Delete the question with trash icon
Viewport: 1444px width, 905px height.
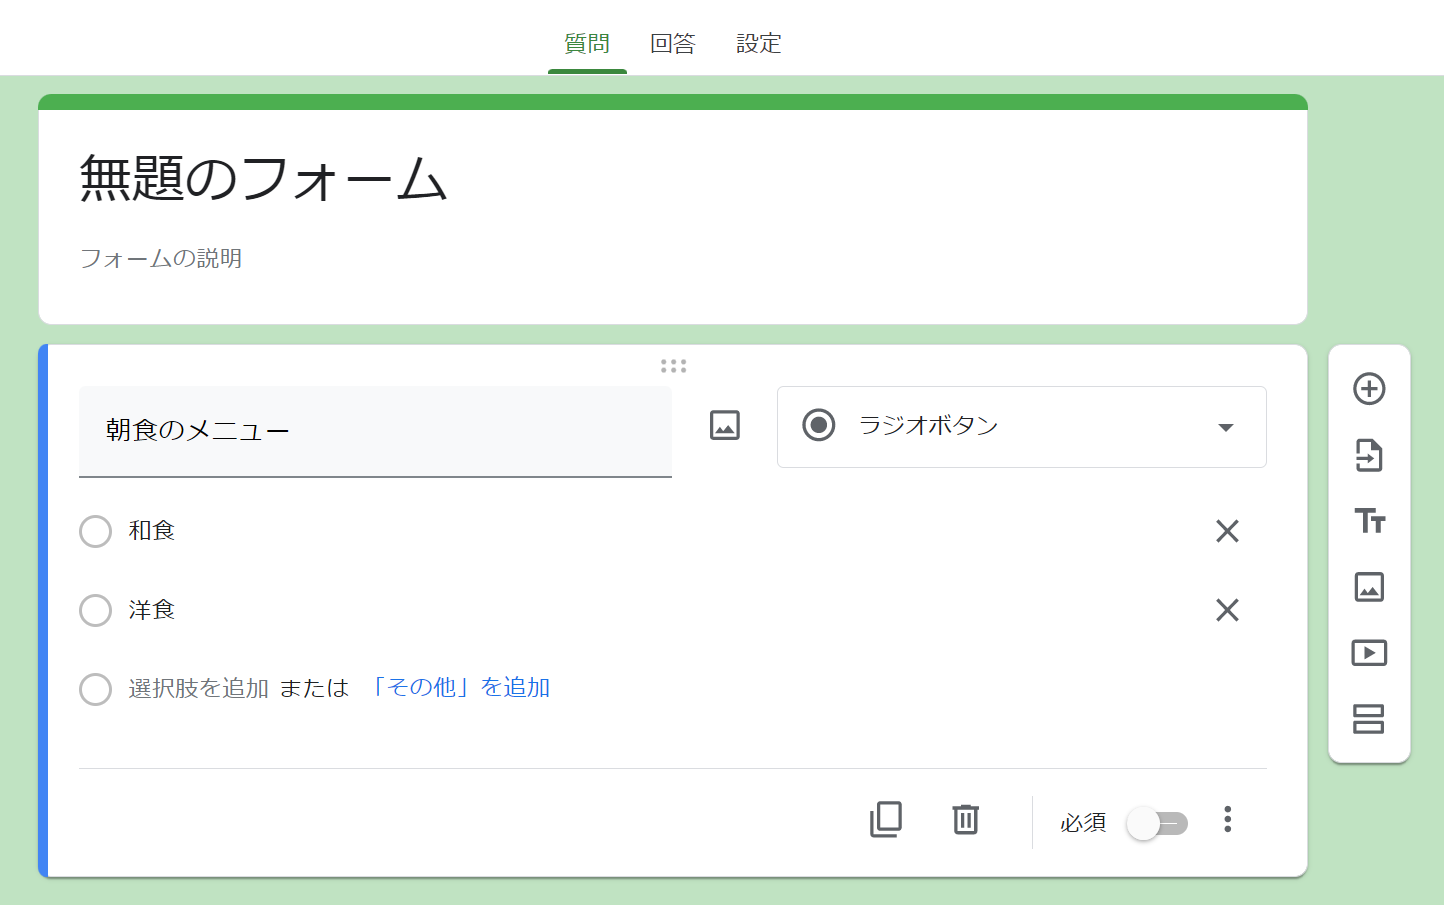pyautogui.click(x=965, y=820)
